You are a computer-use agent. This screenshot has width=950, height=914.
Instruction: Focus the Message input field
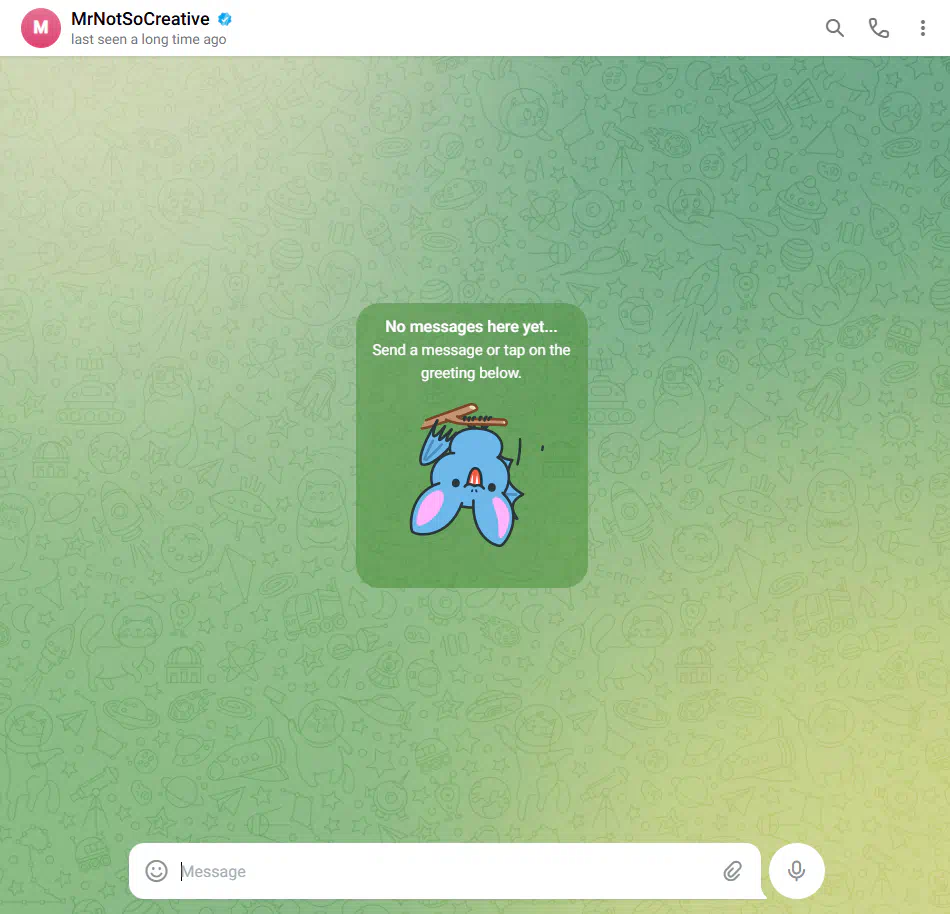point(445,871)
